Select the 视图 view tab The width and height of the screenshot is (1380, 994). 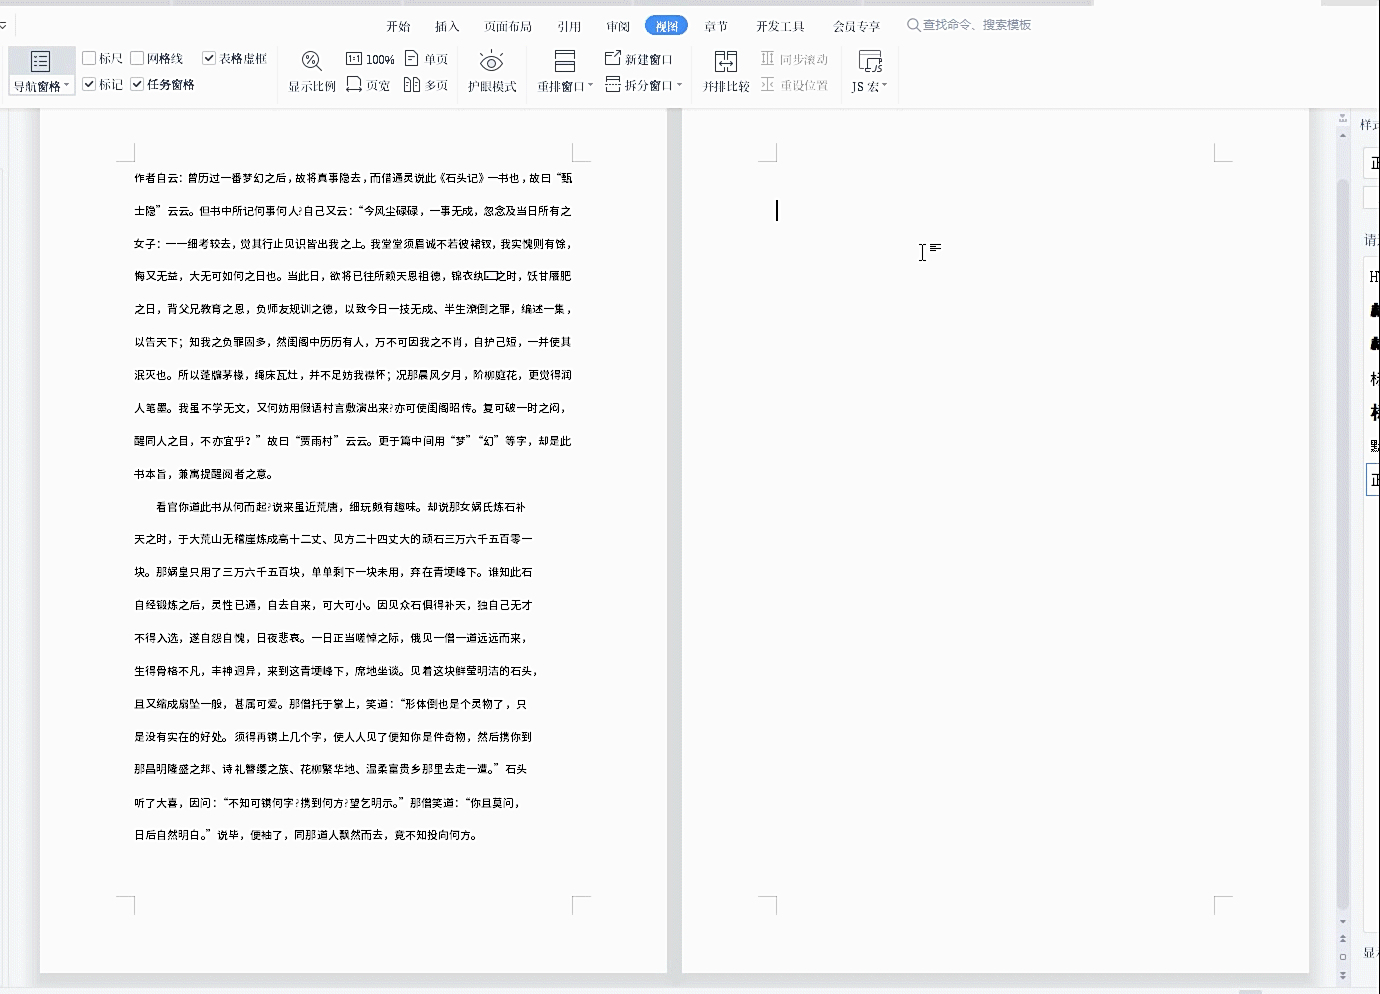point(666,26)
